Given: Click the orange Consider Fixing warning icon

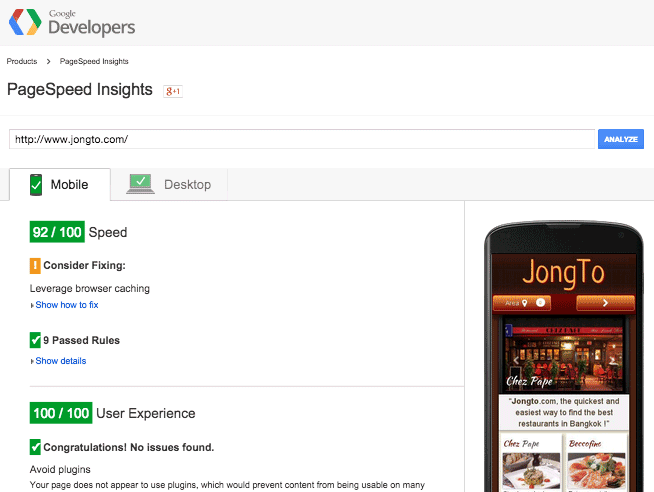Looking at the screenshot, I should tap(35, 266).
